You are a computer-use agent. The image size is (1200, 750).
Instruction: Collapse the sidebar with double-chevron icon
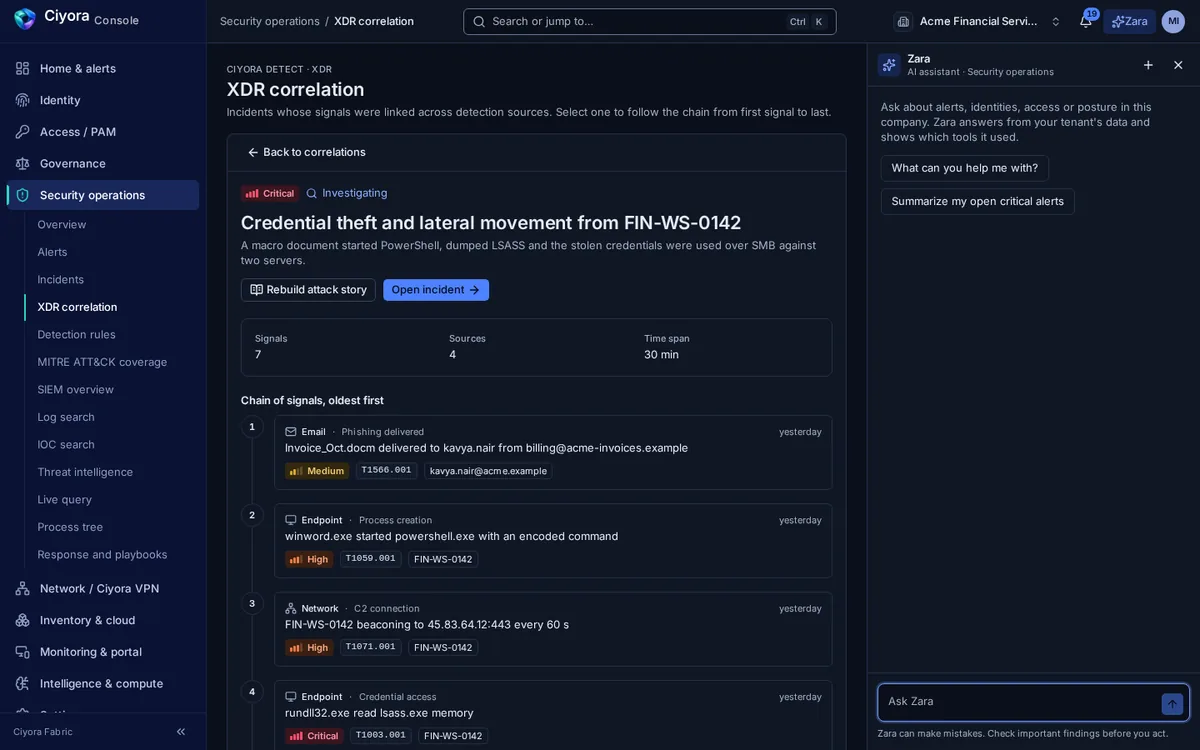click(x=181, y=732)
